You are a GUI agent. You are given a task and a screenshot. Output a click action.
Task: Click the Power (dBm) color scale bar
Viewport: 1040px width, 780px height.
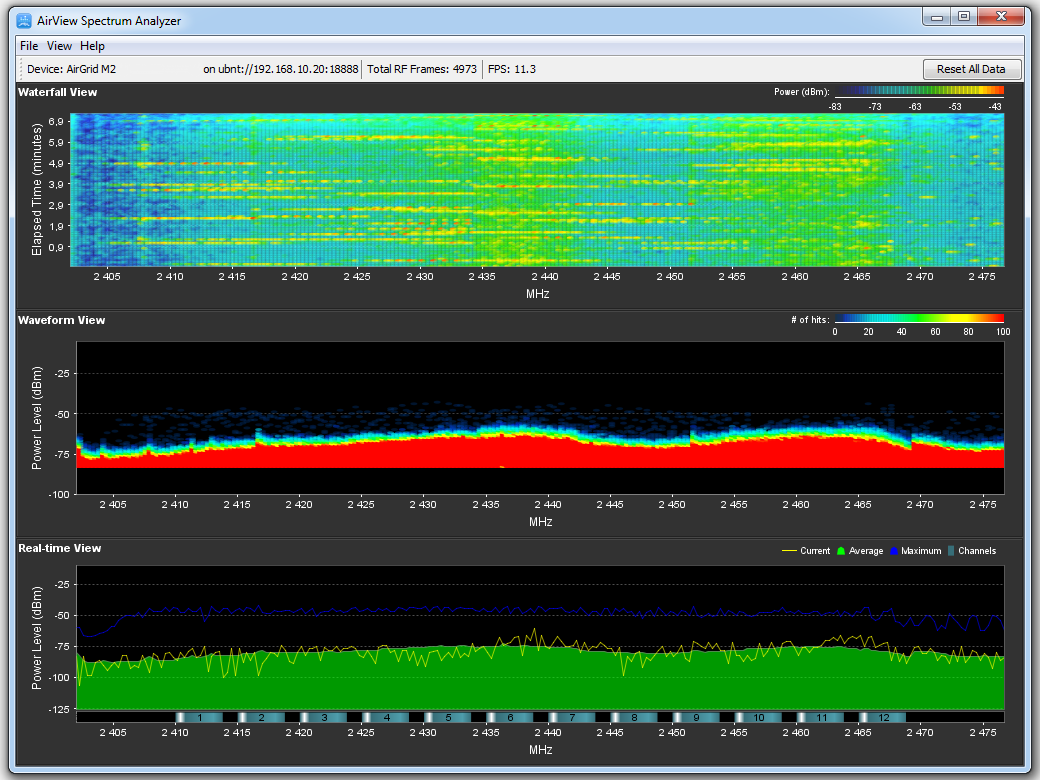point(918,92)
